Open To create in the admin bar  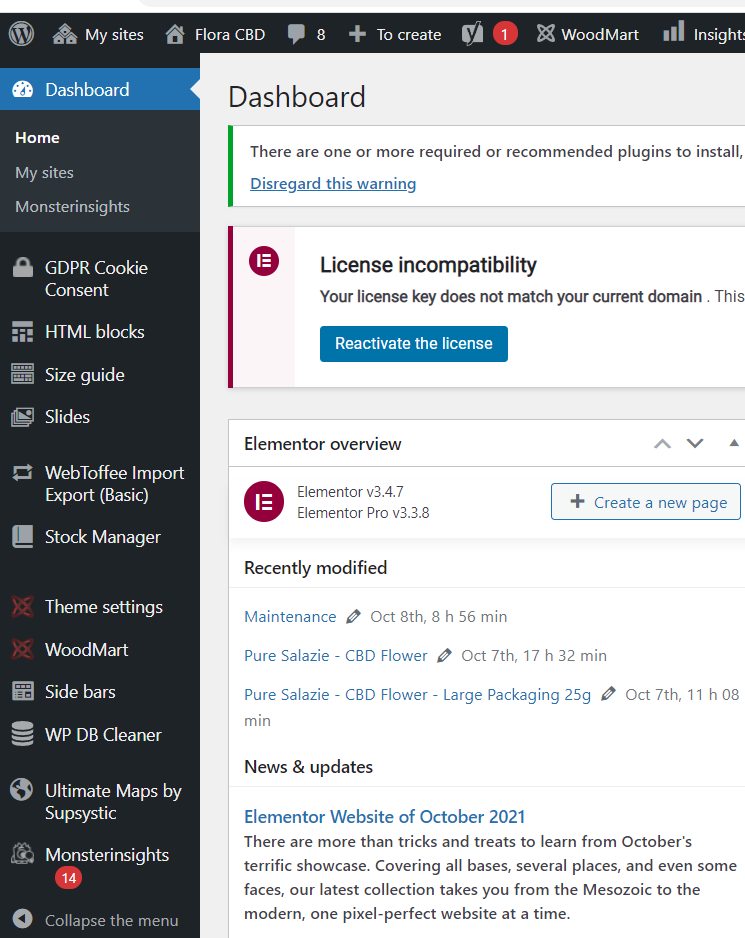[409, 35]
